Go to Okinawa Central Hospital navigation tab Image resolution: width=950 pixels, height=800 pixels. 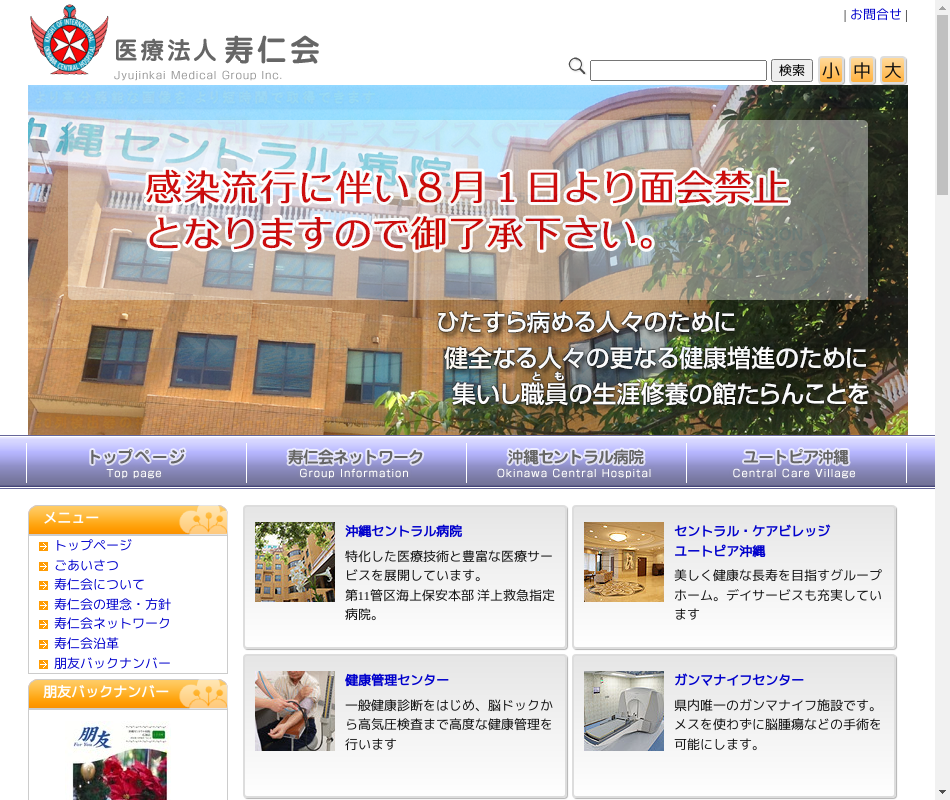point(576,463)
